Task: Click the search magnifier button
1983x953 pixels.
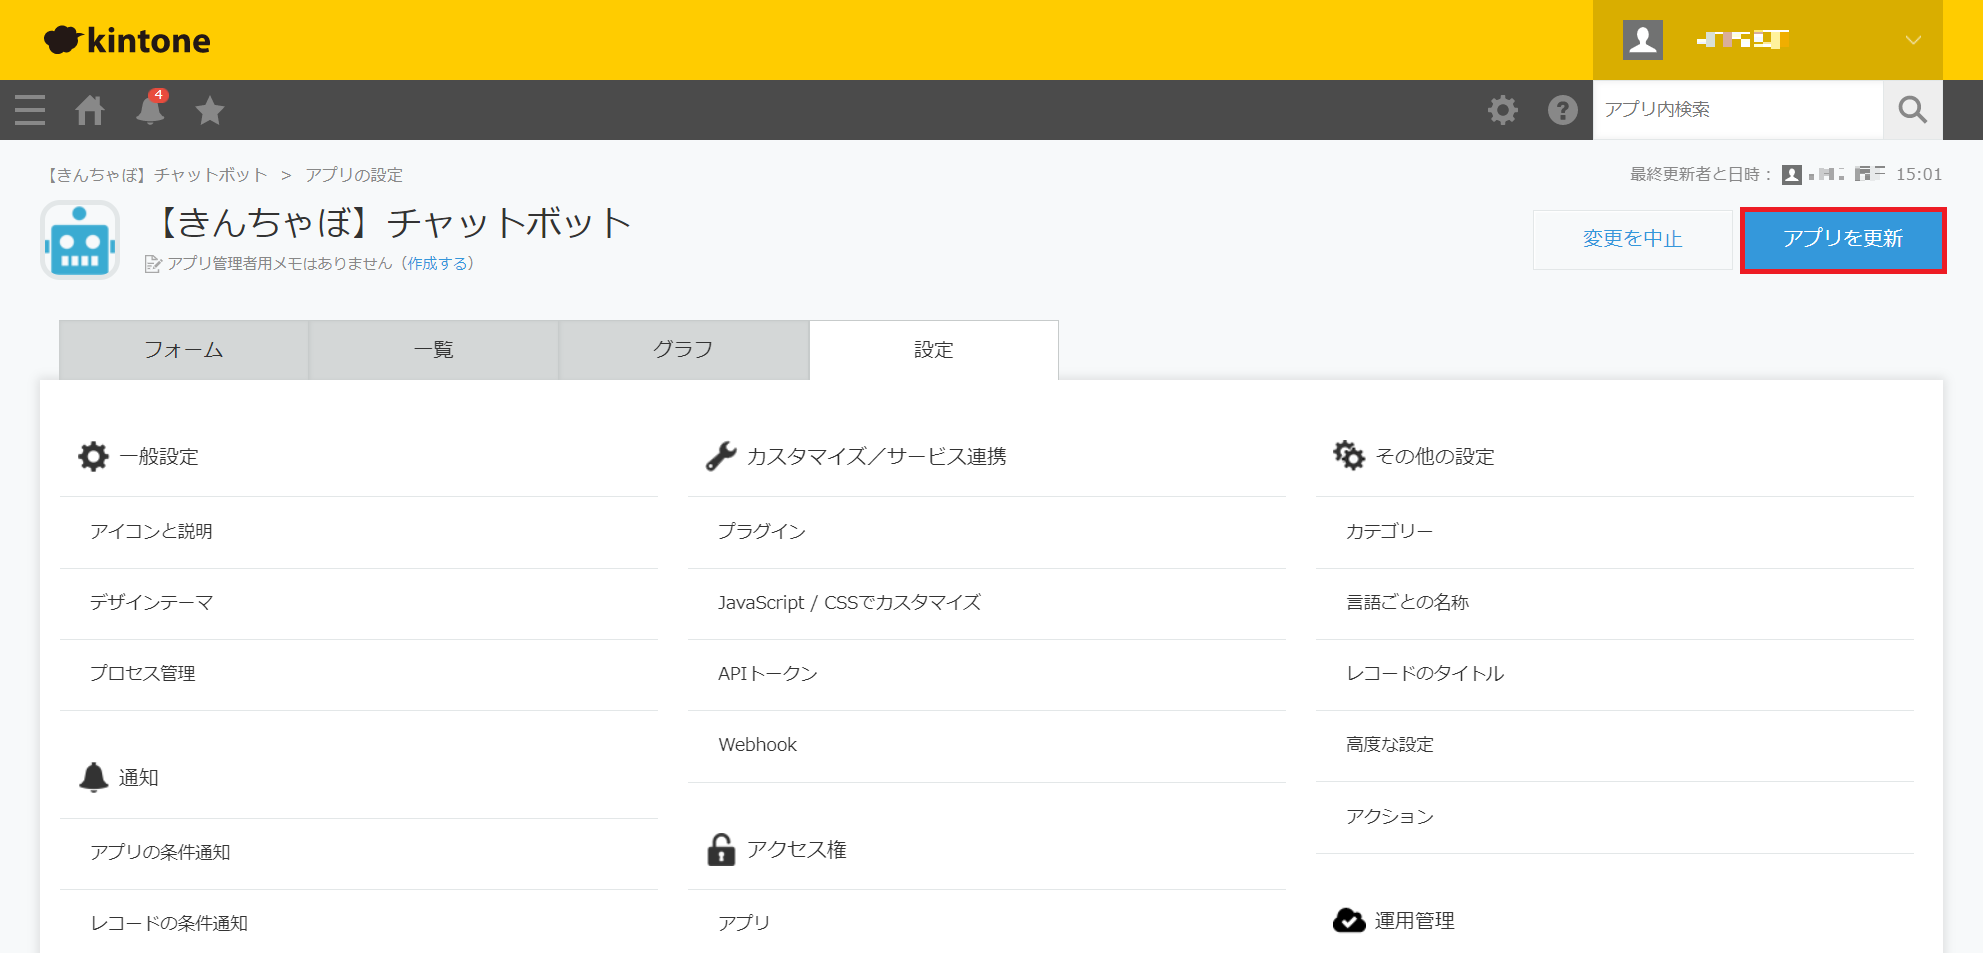Action: click(x=1912, y=110)
